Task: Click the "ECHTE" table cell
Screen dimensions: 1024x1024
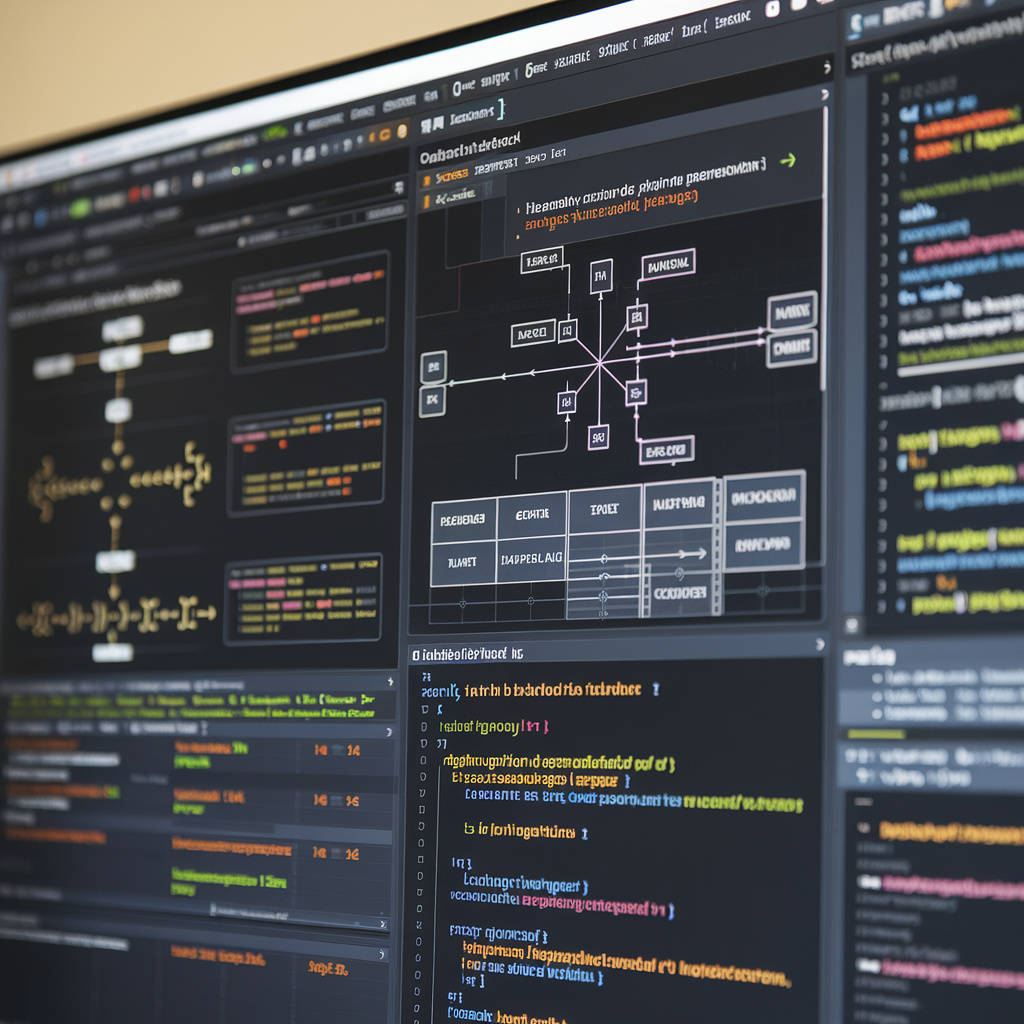Action: [x=532, y=515]
